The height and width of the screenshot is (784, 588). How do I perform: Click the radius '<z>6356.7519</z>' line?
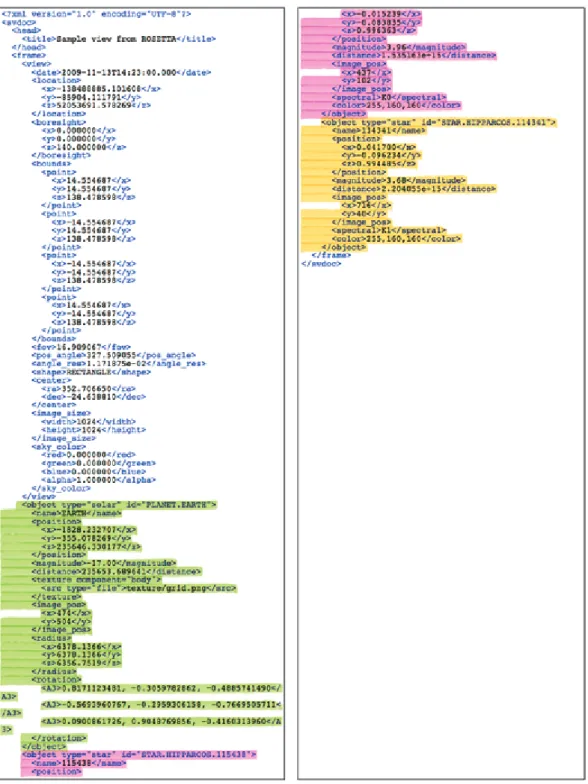click(x=81, y=663)
